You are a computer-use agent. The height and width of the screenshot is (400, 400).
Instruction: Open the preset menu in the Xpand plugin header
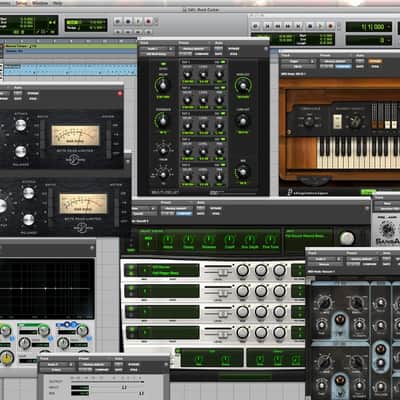point(177,208)
